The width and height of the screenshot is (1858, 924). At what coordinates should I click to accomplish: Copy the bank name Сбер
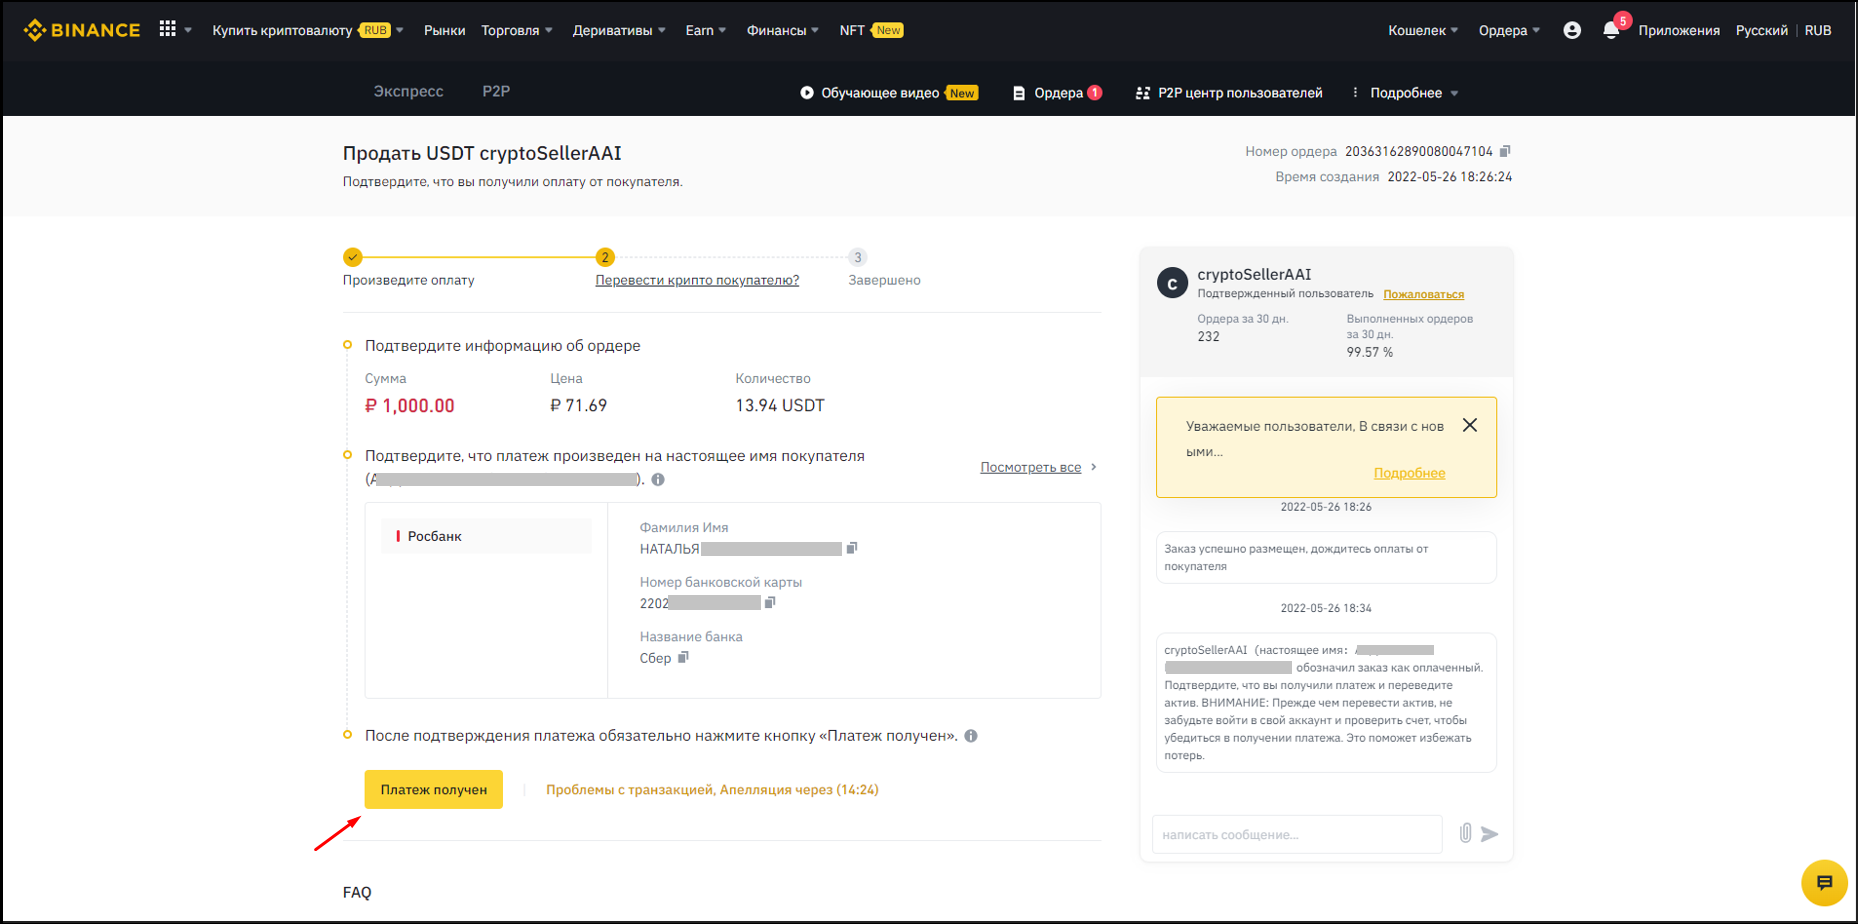[683, 657]
